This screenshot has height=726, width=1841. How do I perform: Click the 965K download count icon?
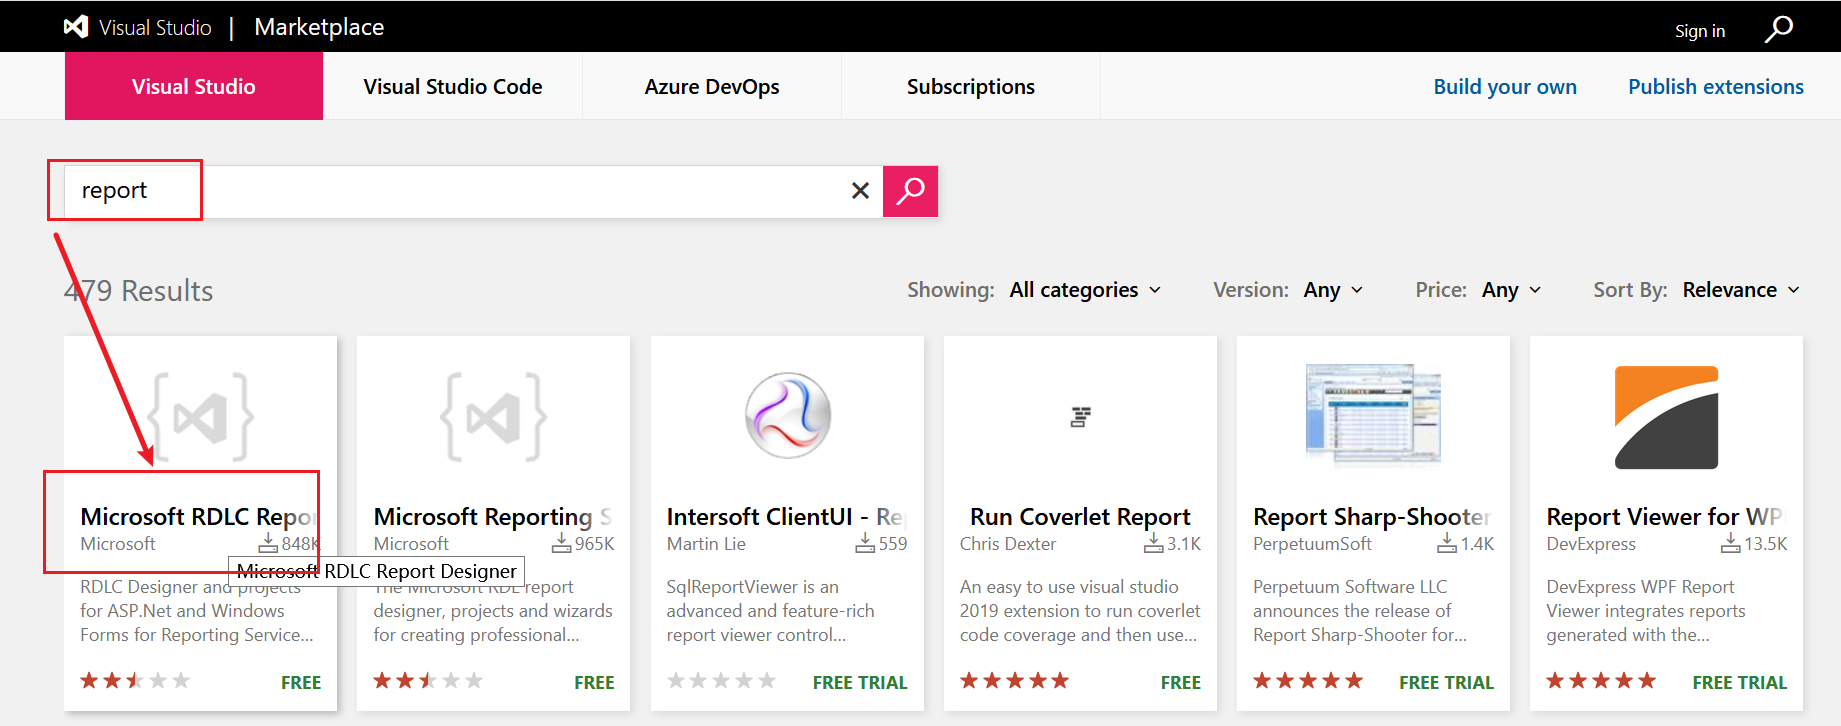pyautogui.click(x=561, y=543)
